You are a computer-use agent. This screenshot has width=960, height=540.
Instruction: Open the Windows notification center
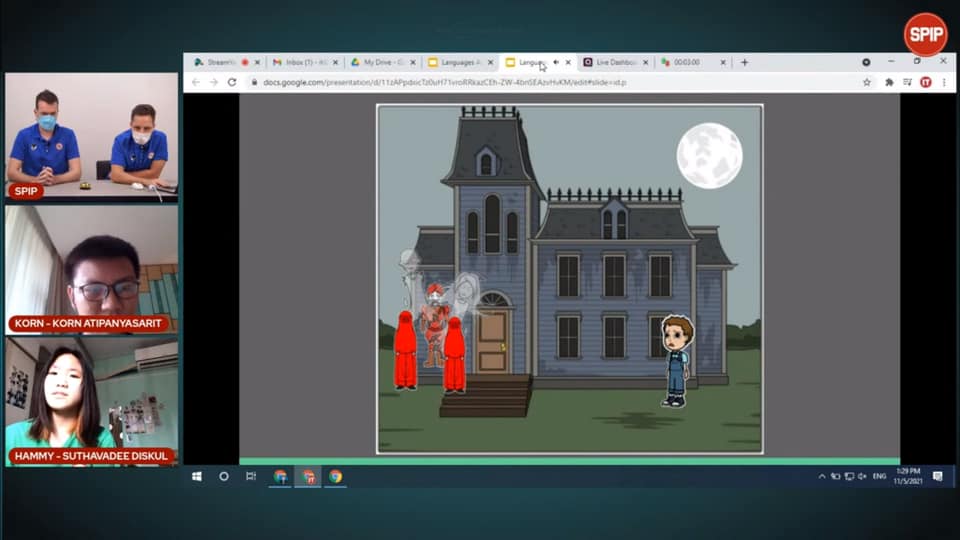tap(937, 476)
